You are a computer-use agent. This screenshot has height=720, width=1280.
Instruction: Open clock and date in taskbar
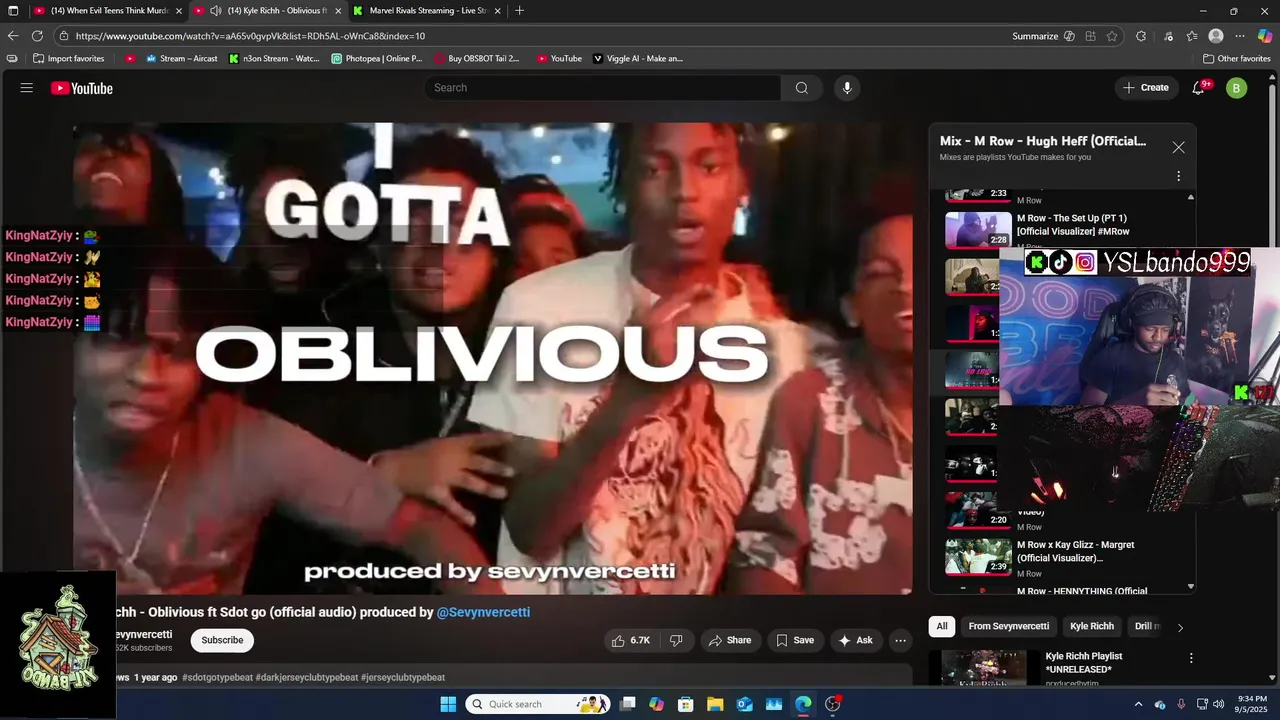(x=1252, y=704)
